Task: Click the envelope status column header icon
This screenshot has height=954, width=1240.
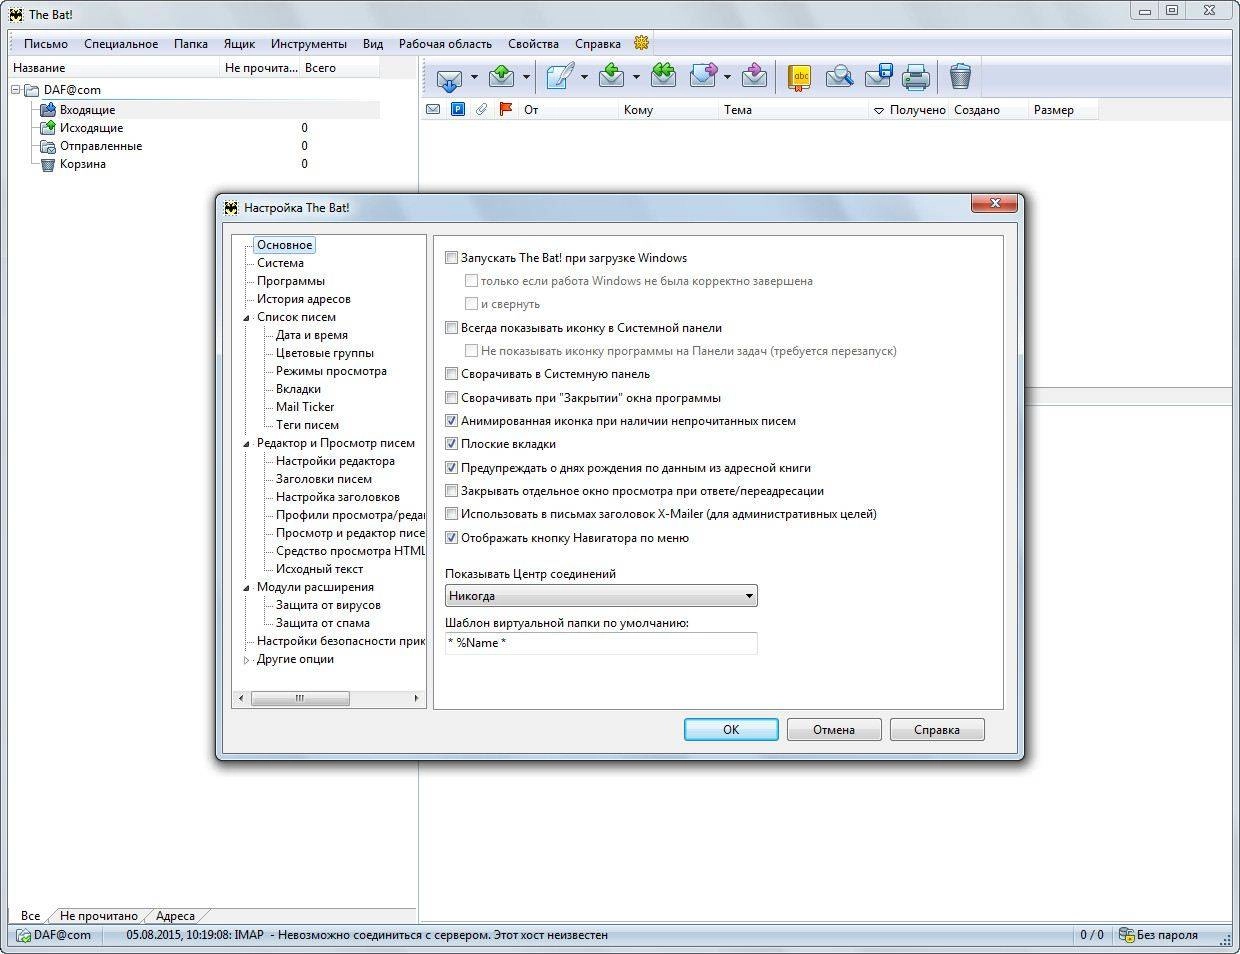Action: (x=433, y=109)
